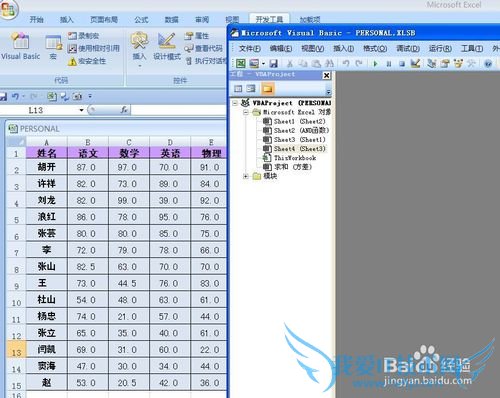Collapse Microsoft Excel 对象 folder
The width and height of the screenshot is (500, 398).
246,112
